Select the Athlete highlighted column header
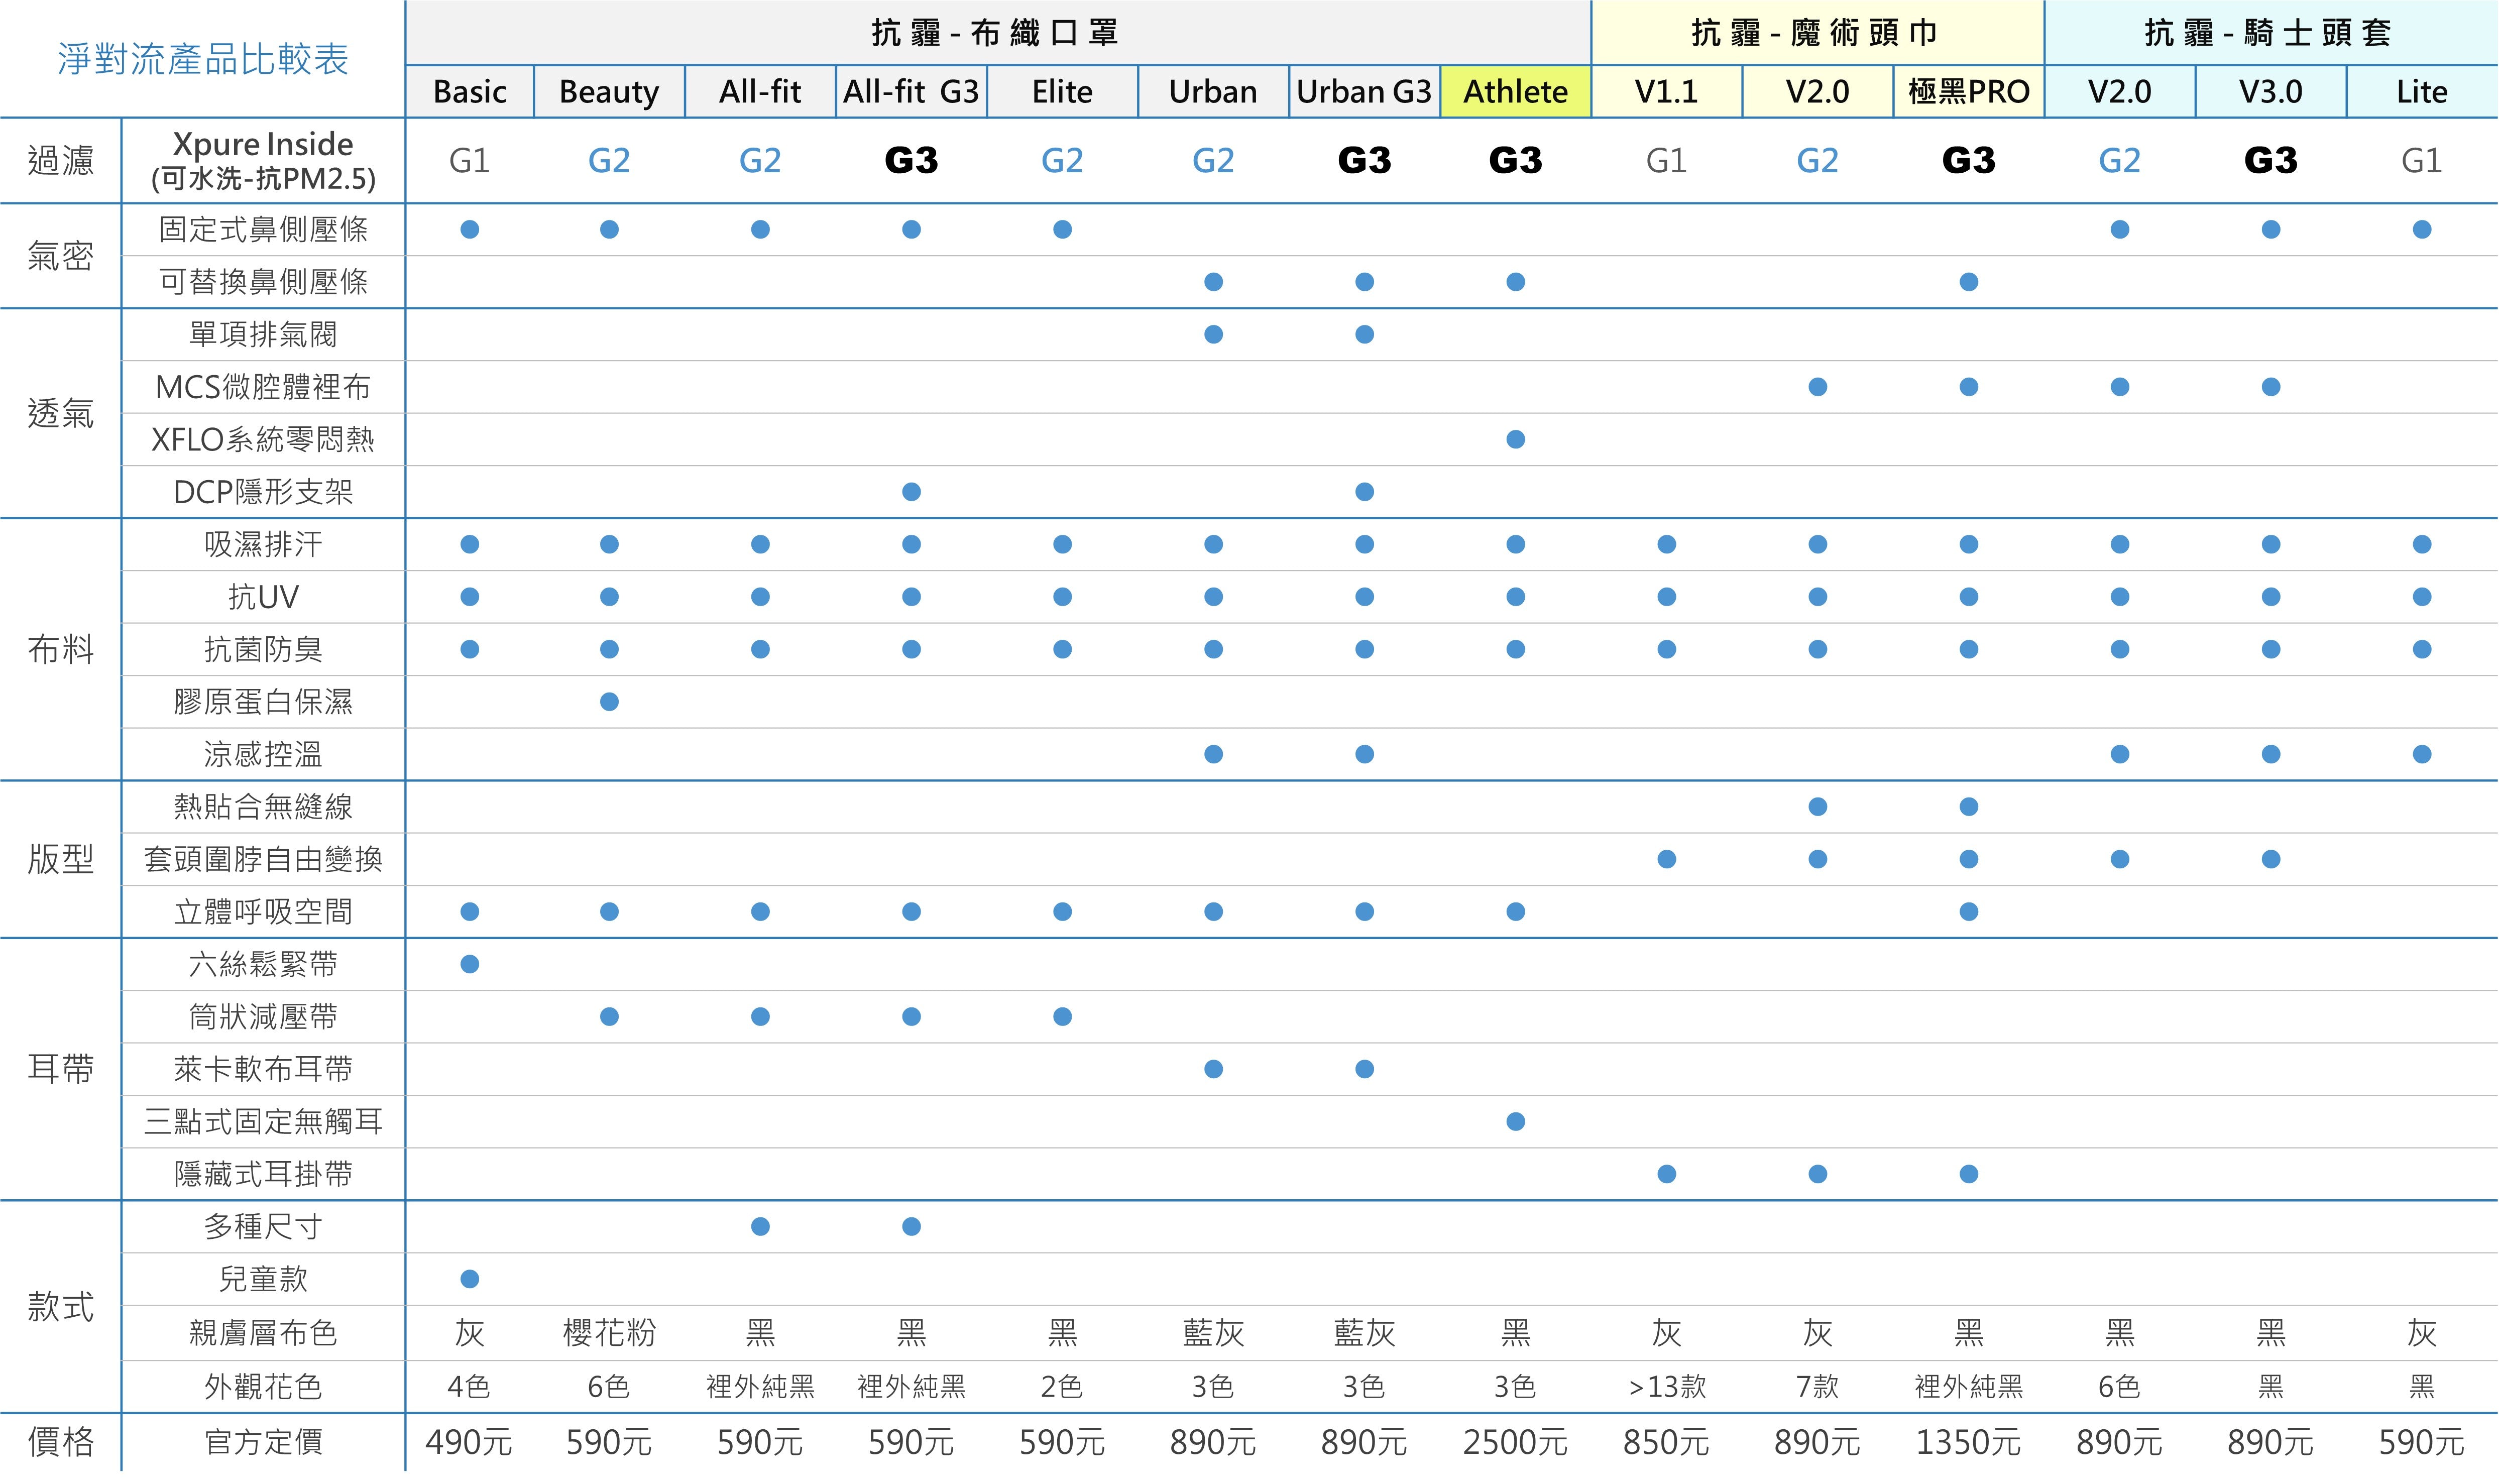 pyautogui.click(x=1516, y=92)
